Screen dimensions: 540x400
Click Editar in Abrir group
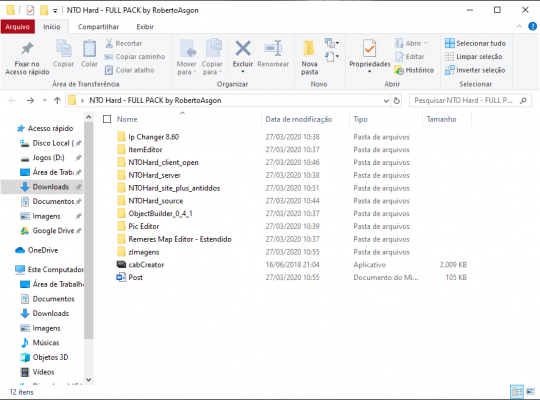410,57
